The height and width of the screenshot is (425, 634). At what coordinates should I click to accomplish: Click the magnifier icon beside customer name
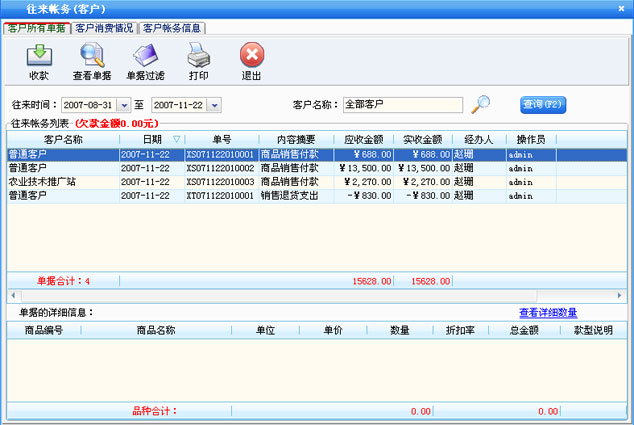[481, 103]
